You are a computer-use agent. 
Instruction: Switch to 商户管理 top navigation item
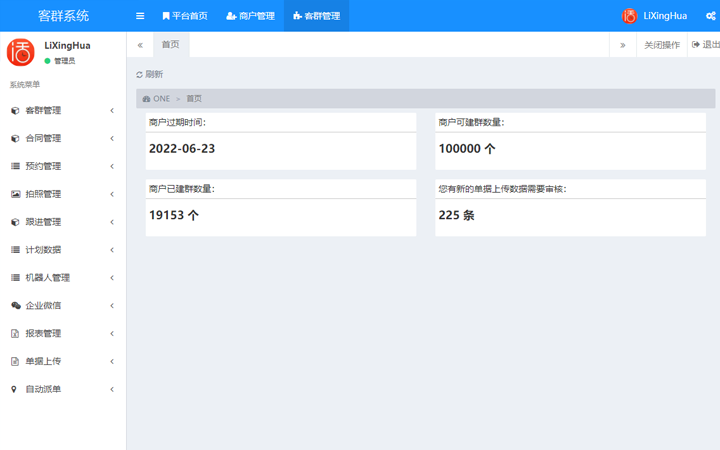click(x=250, y=16)
